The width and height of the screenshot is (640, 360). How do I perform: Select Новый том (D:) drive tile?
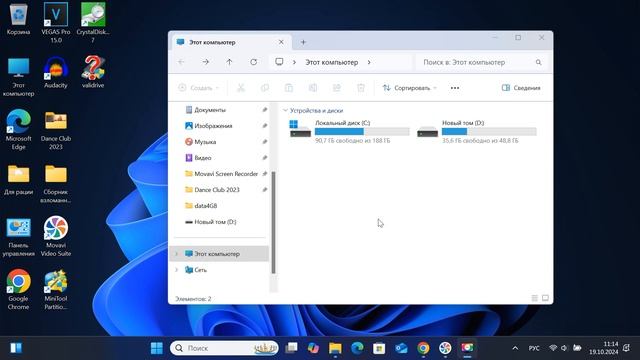point(476,131)
